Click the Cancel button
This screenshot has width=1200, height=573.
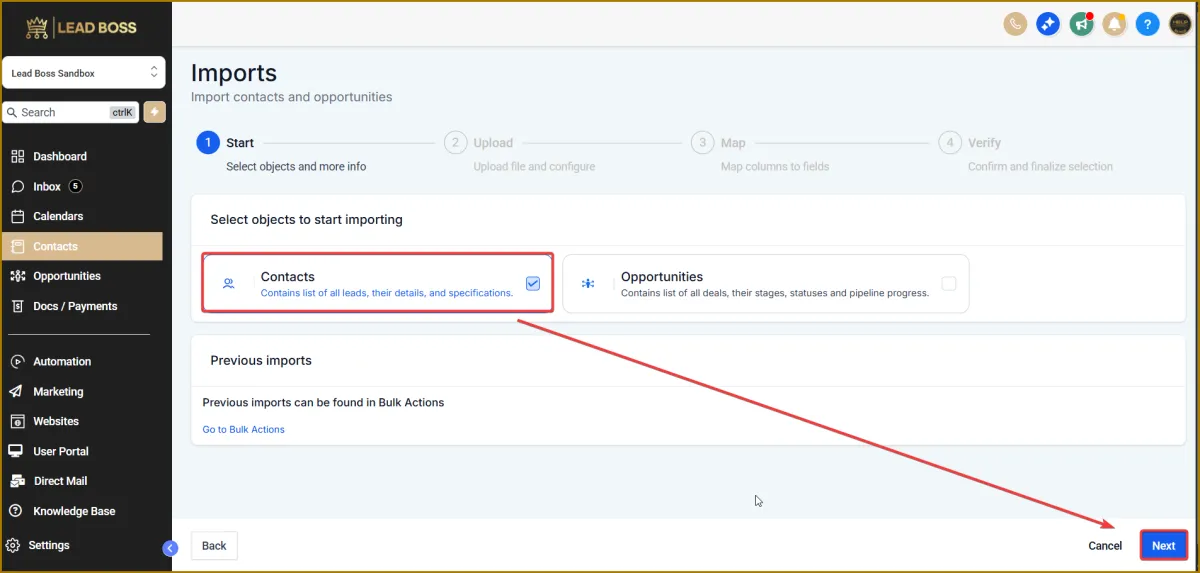(1105, 546)
